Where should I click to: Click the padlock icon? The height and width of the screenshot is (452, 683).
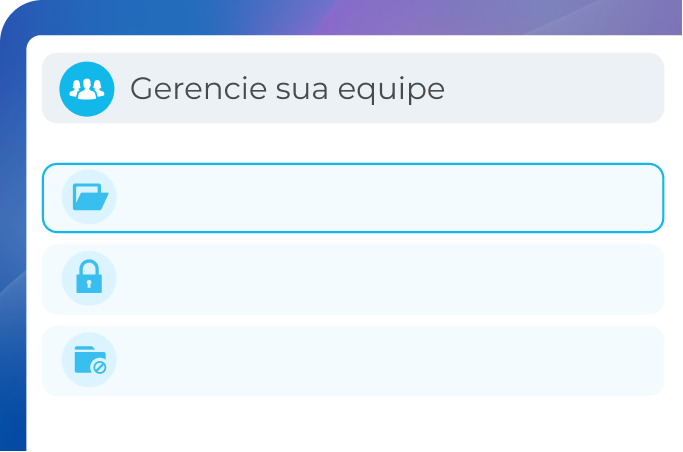pos(89,278)
